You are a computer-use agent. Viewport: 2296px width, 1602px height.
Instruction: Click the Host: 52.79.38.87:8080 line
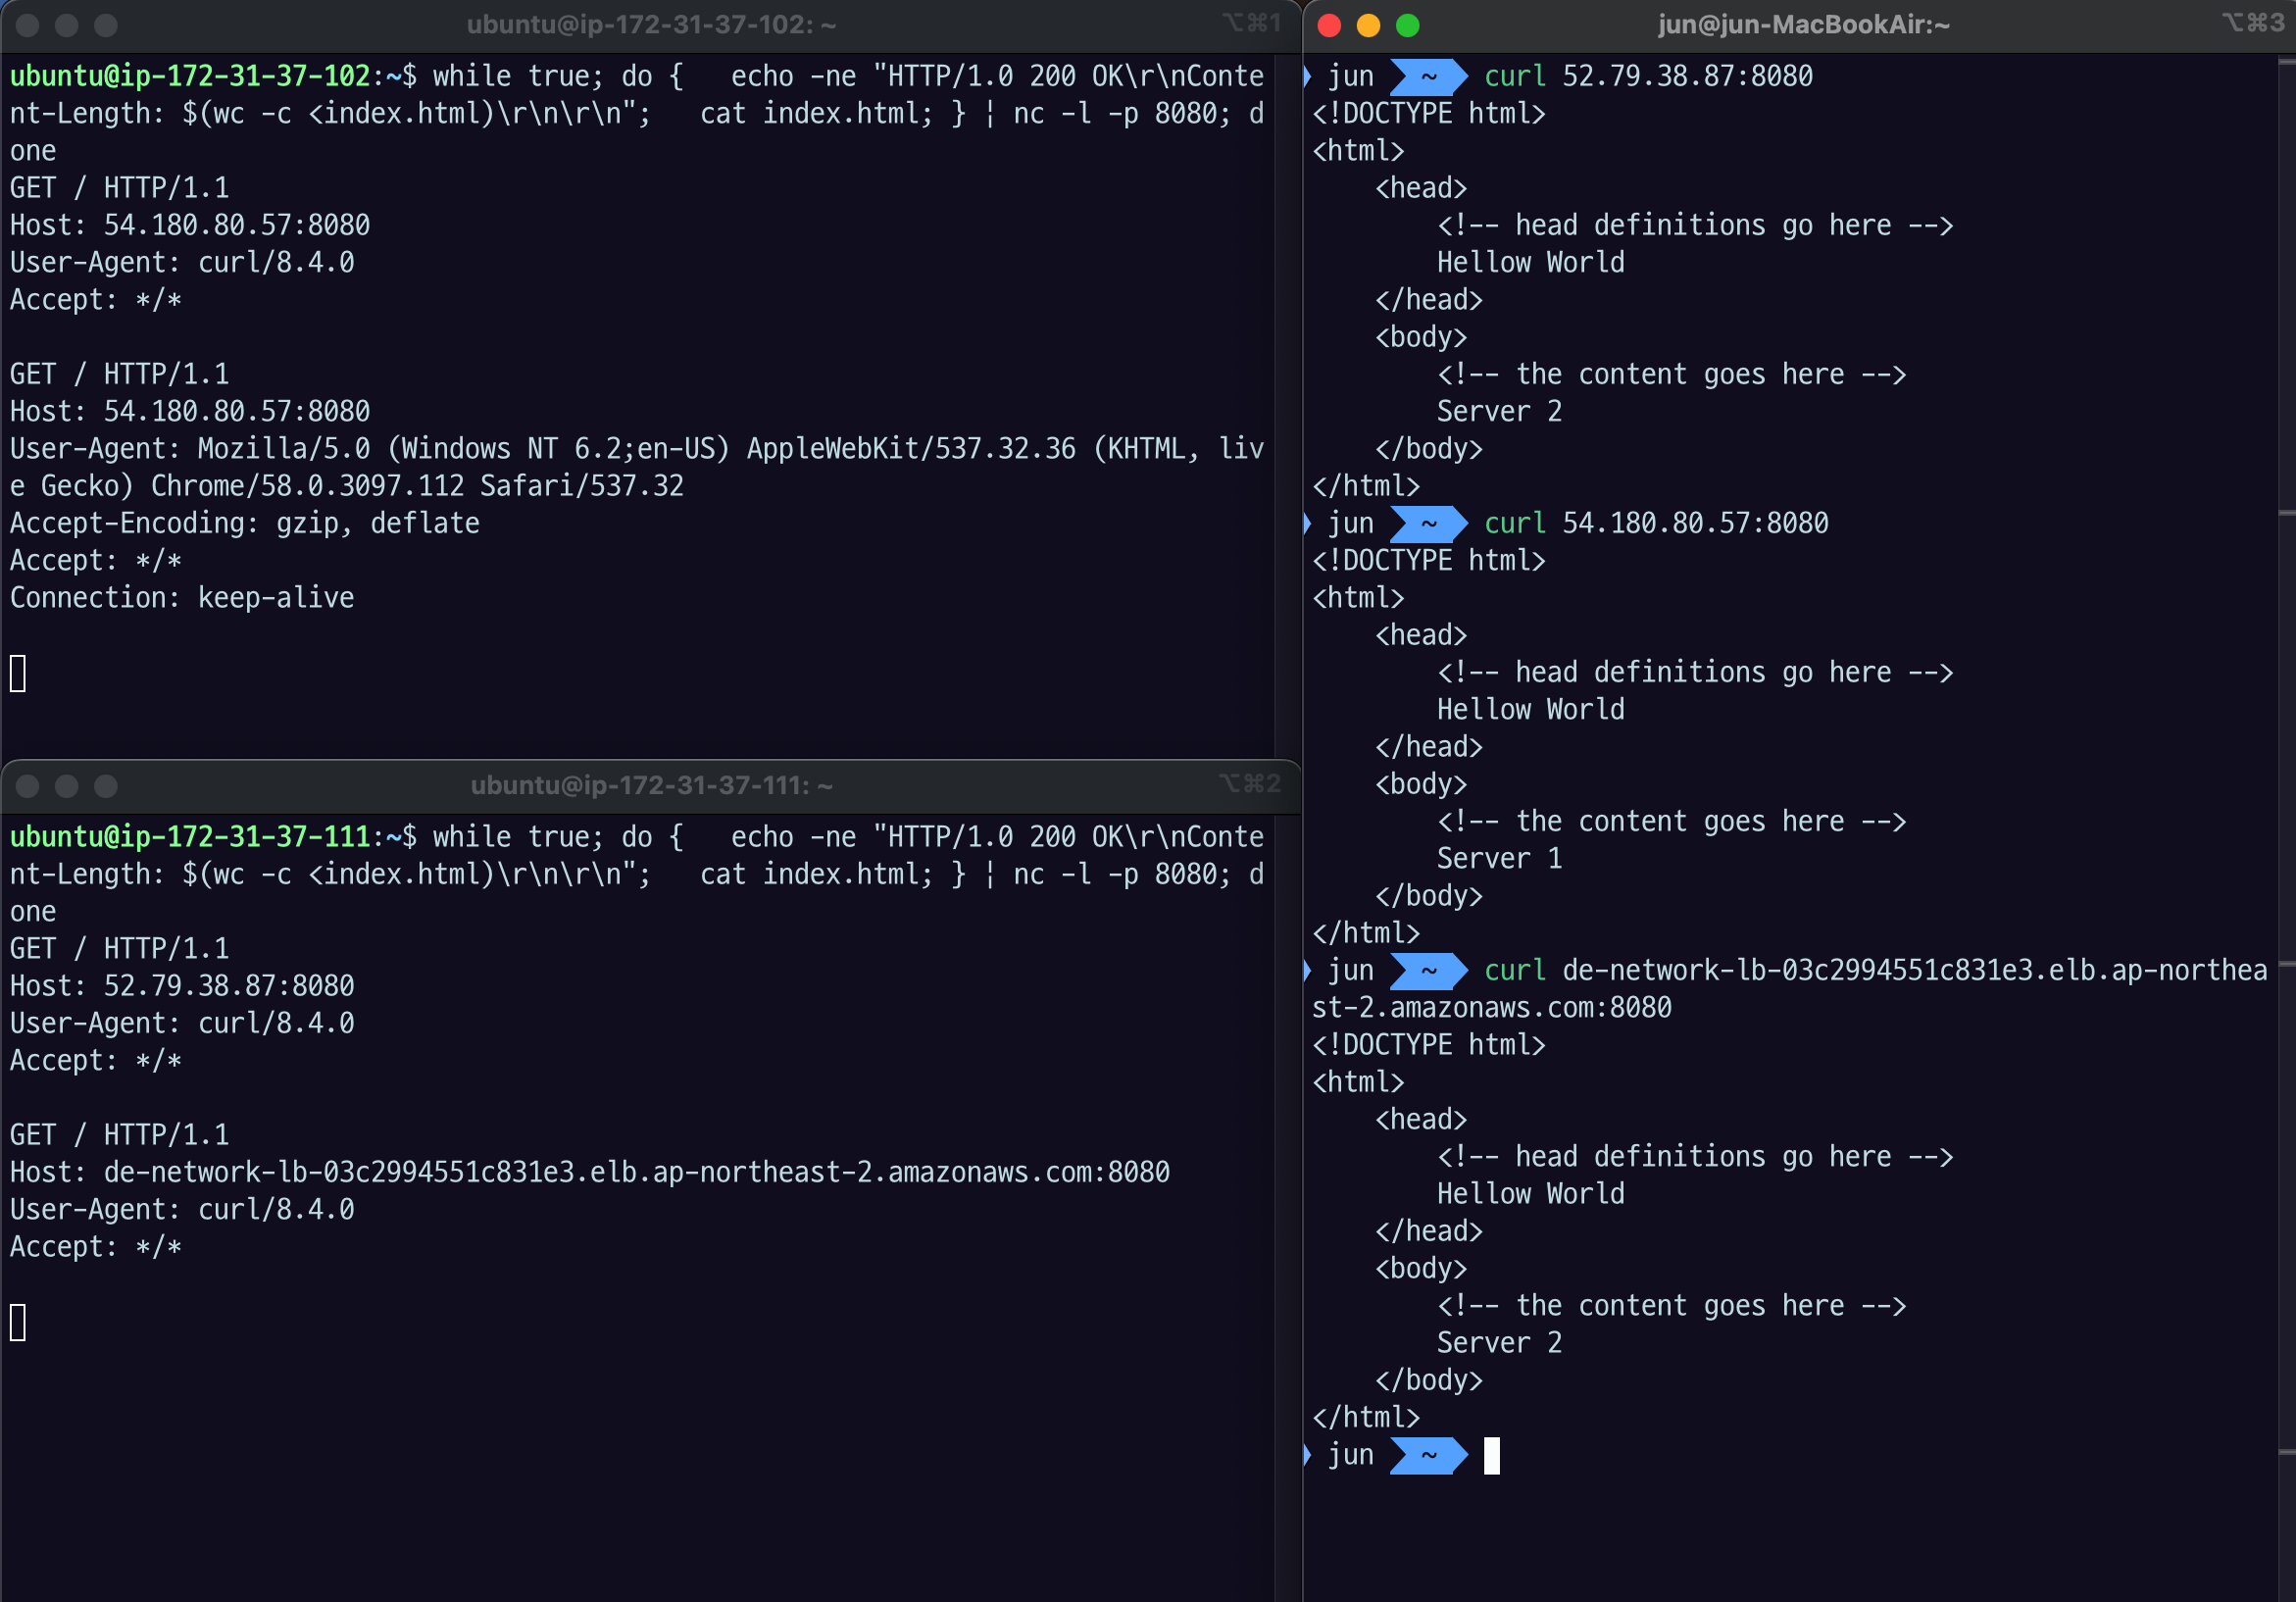click(x=182, y=986)
